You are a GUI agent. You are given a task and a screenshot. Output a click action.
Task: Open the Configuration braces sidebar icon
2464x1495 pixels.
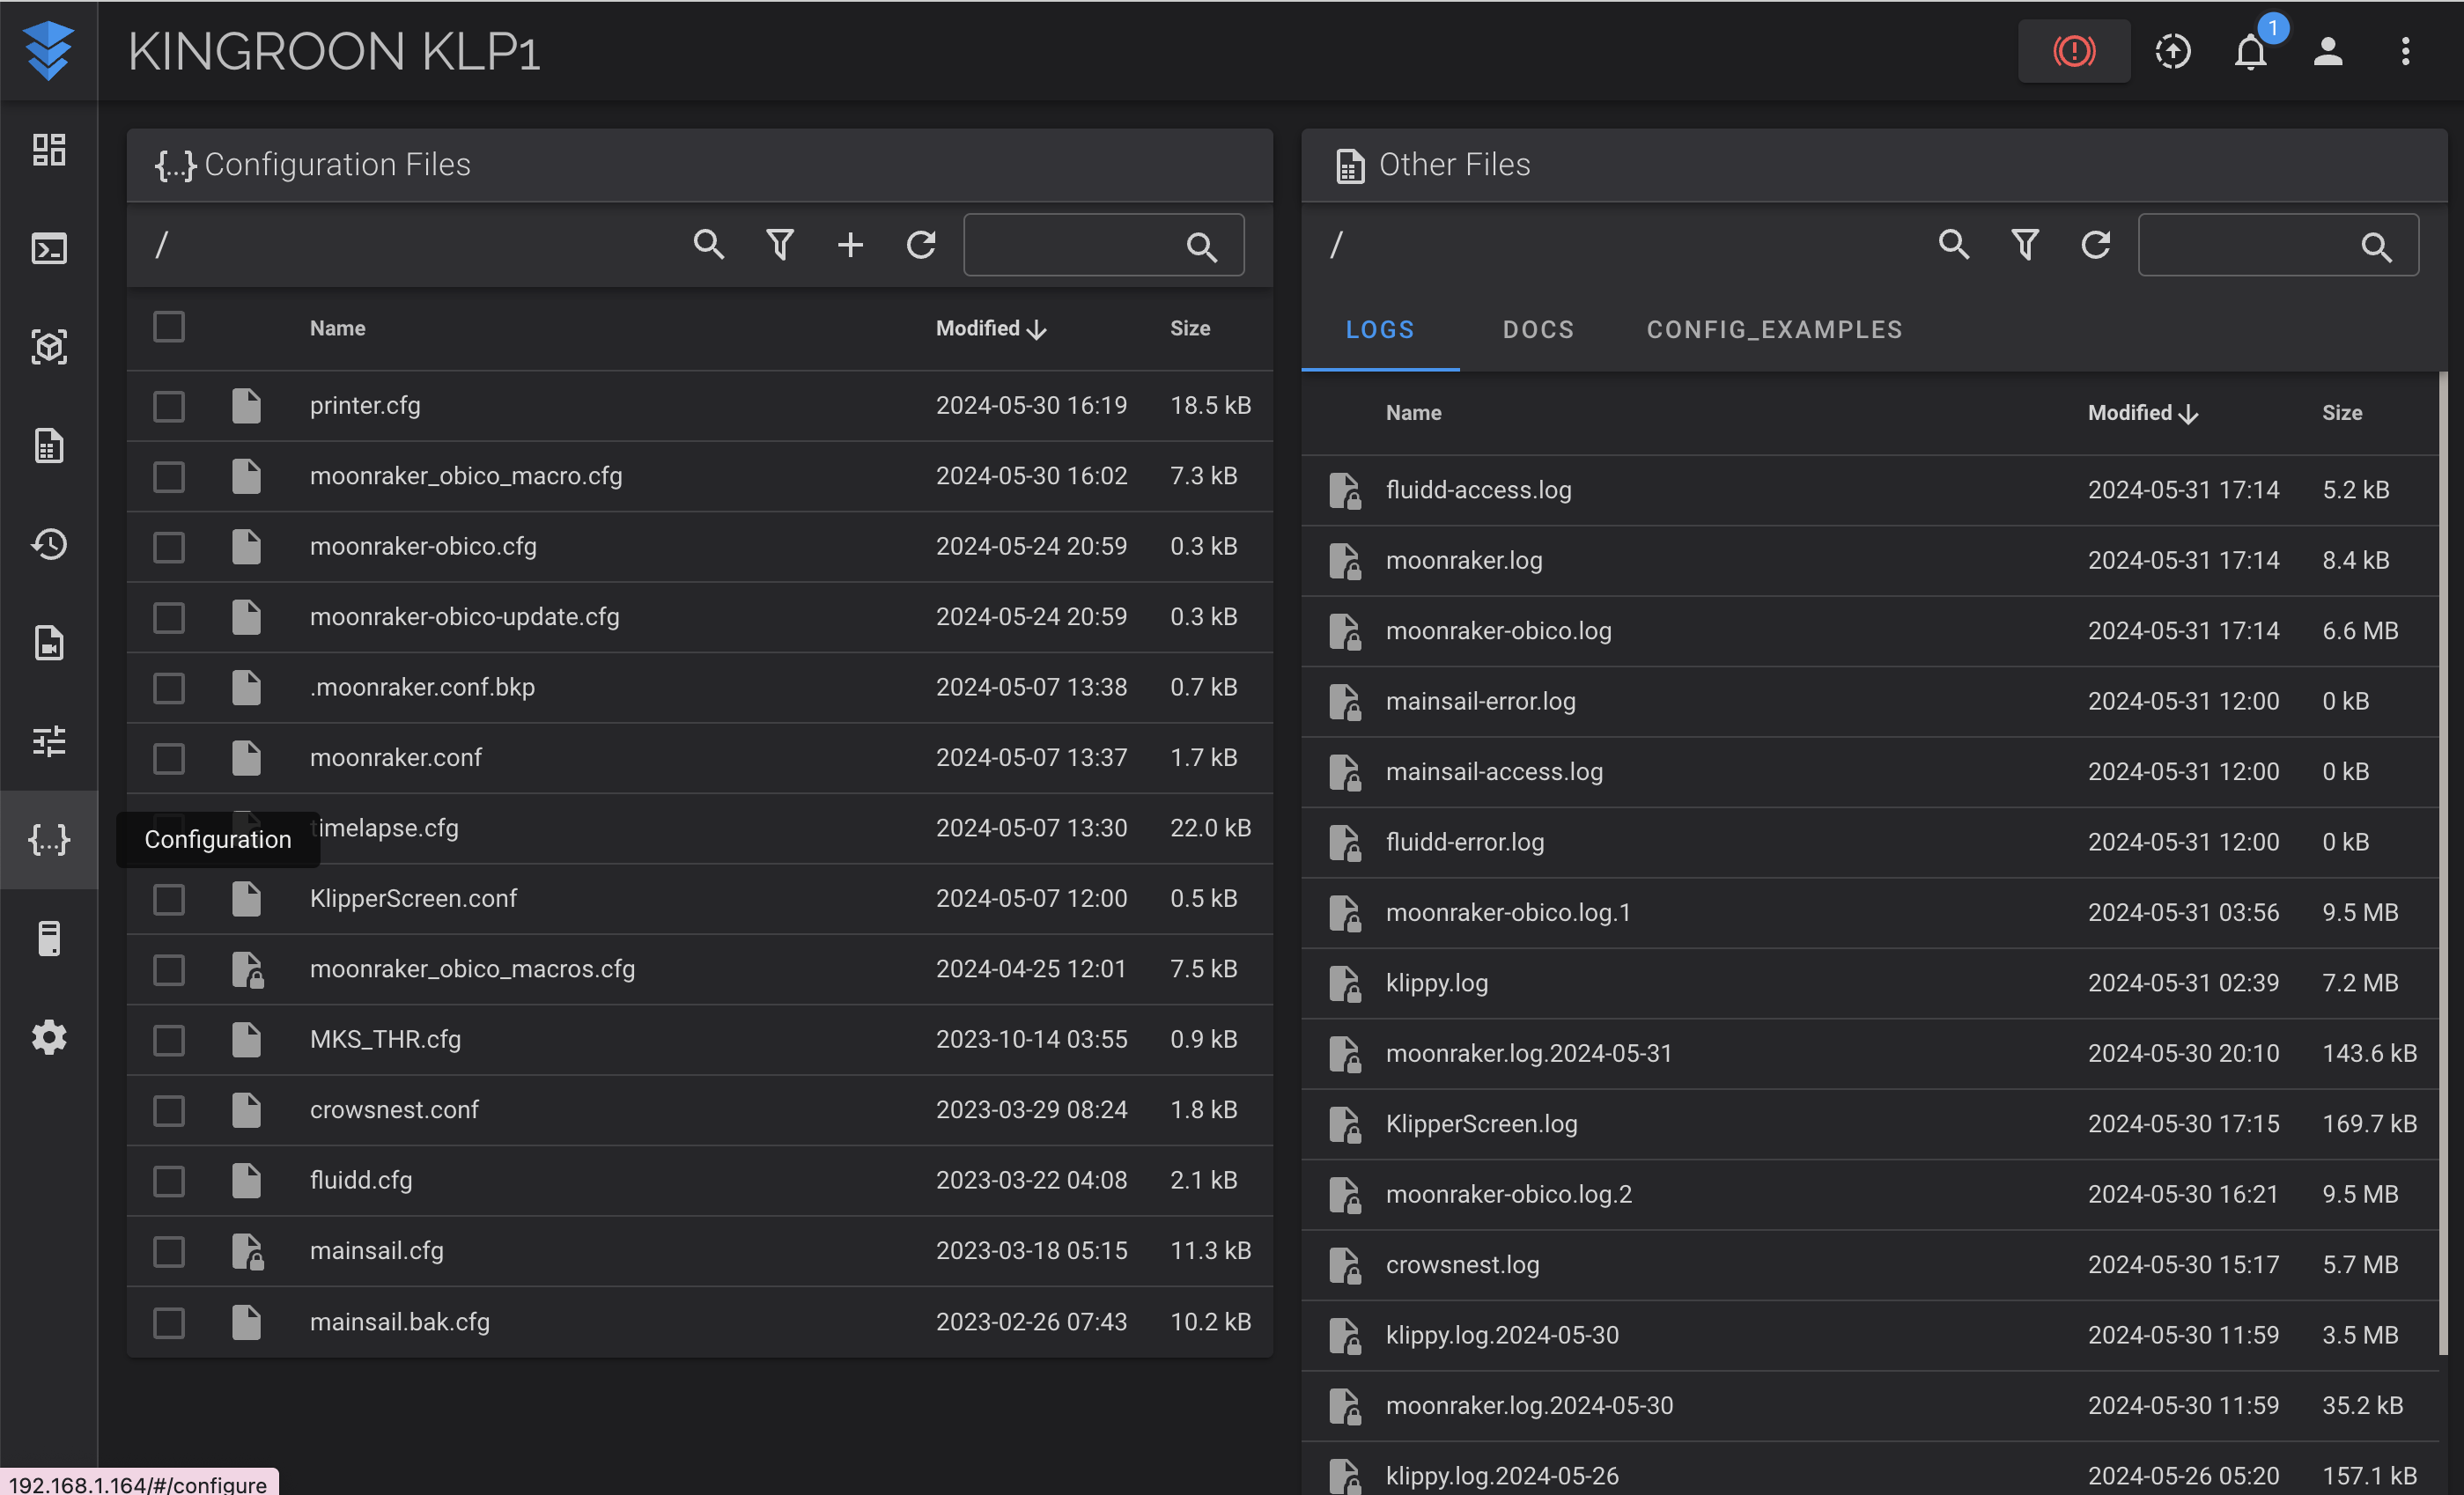pos(49,839)
